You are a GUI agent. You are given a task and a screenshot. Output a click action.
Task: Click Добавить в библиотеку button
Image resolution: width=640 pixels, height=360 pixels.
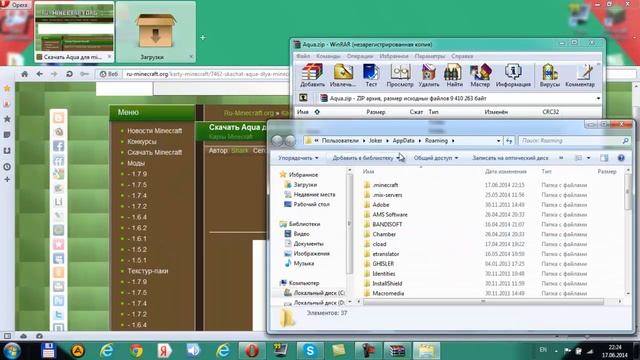click(365, 158)
